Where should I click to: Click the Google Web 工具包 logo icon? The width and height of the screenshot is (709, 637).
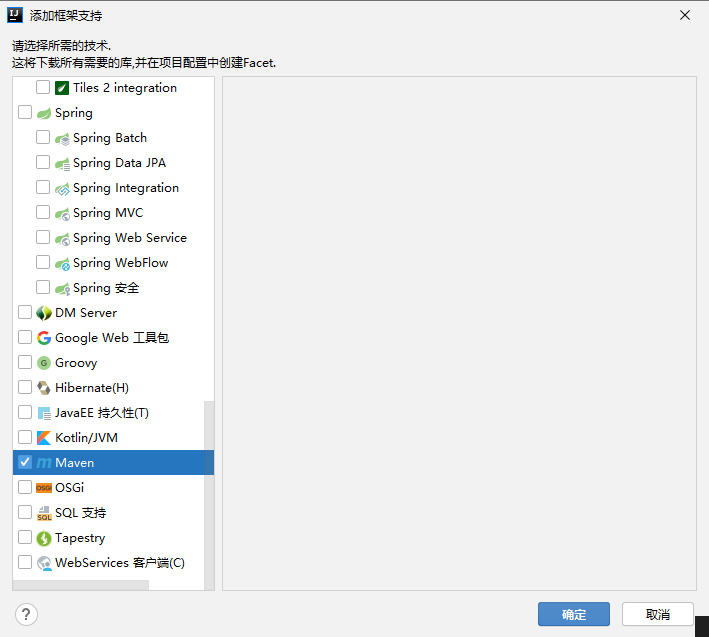click(44, 338)
